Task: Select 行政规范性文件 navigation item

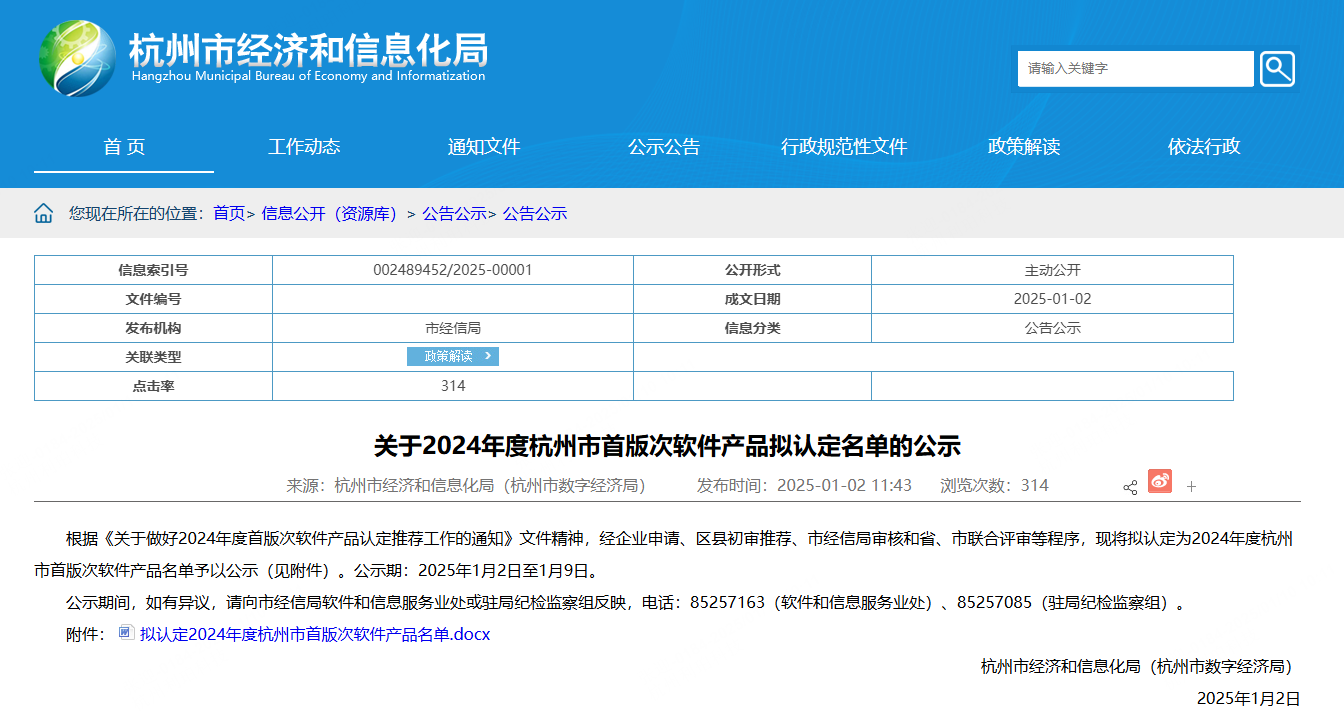Action: (x=844, y=147)
